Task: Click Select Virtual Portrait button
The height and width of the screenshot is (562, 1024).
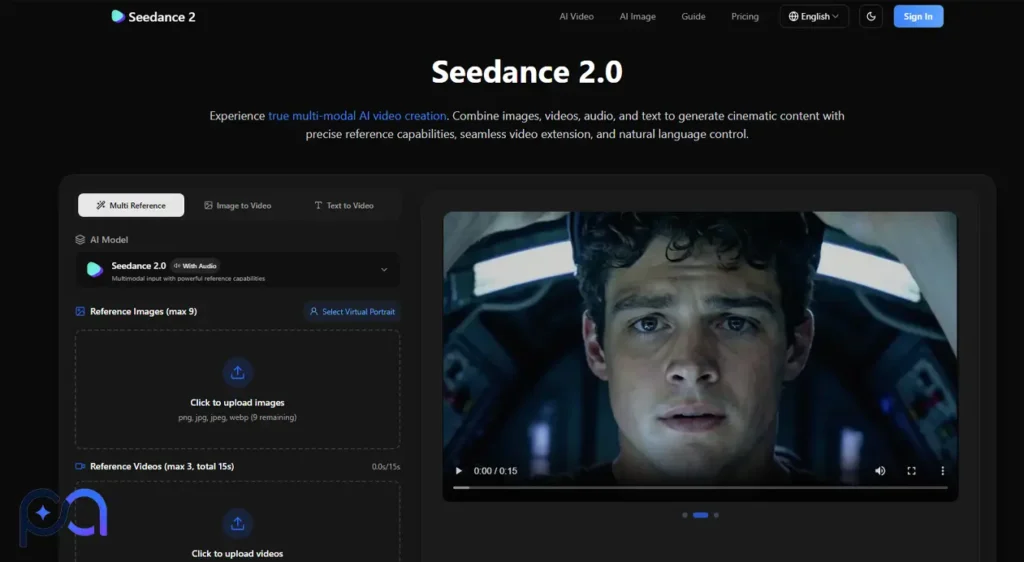Action: point(352,311)
